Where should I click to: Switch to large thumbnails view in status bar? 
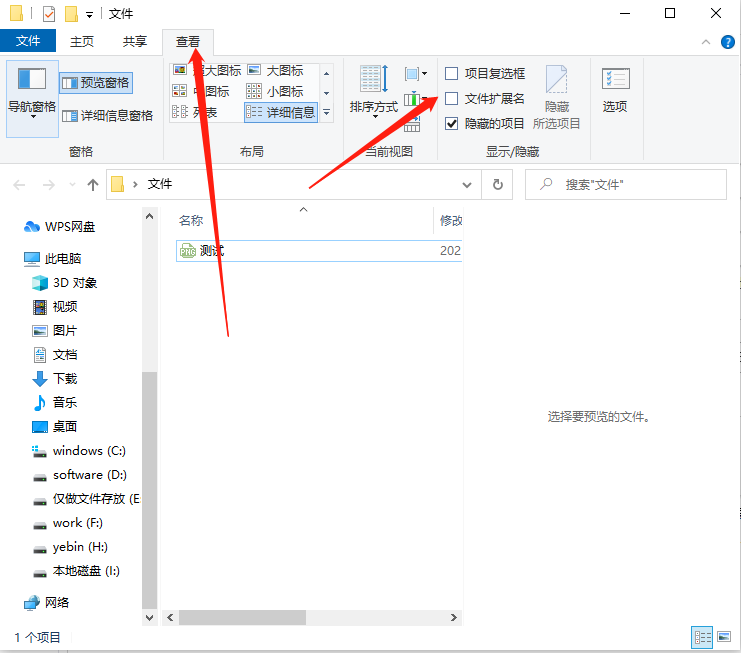click(x=724, y=637)
